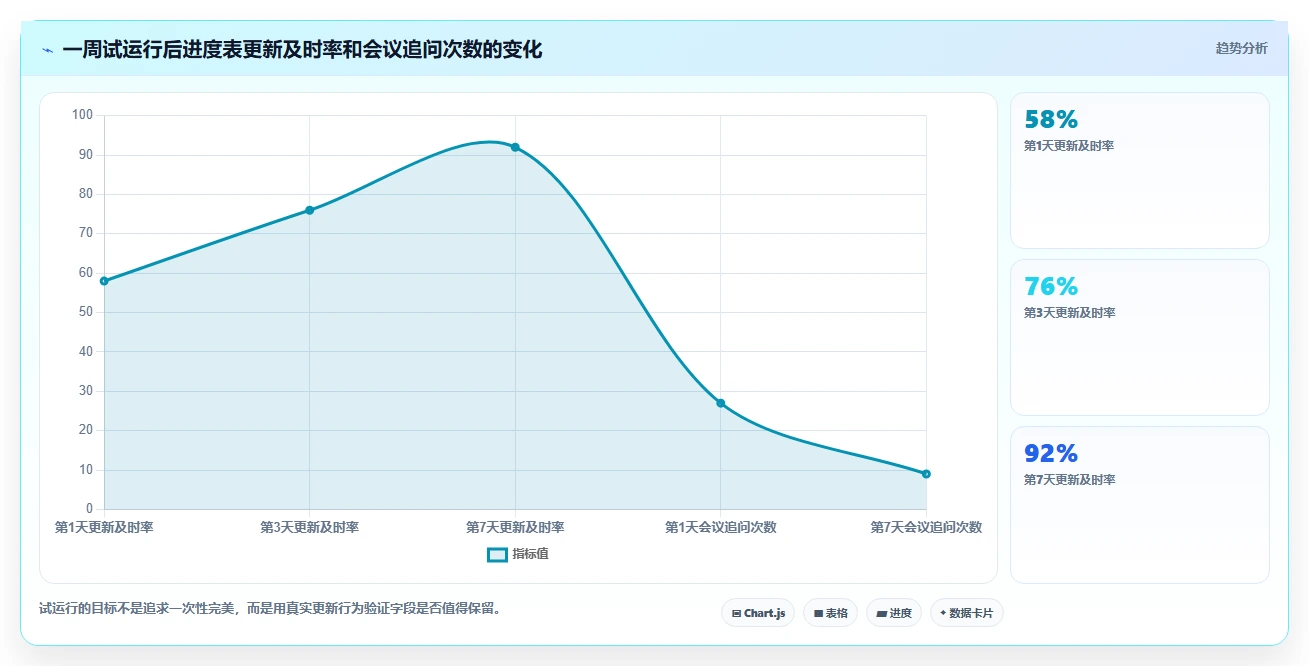Viewport: 1309px width, 666px height.
Task: Click the card label 第7天更新及时率
Action: coord(1069,480)
